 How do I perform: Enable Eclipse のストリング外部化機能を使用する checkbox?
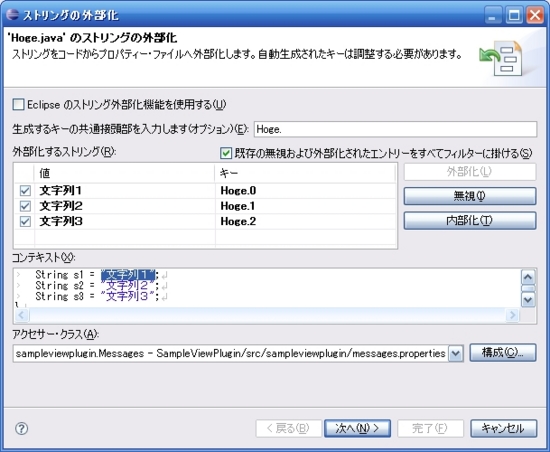(18, 104)
